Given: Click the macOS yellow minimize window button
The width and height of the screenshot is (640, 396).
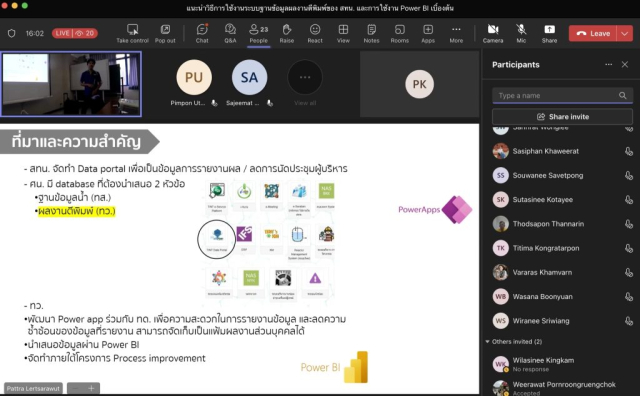Looking at the screenshot, I should pyautogui.click(x=14, y=6).
